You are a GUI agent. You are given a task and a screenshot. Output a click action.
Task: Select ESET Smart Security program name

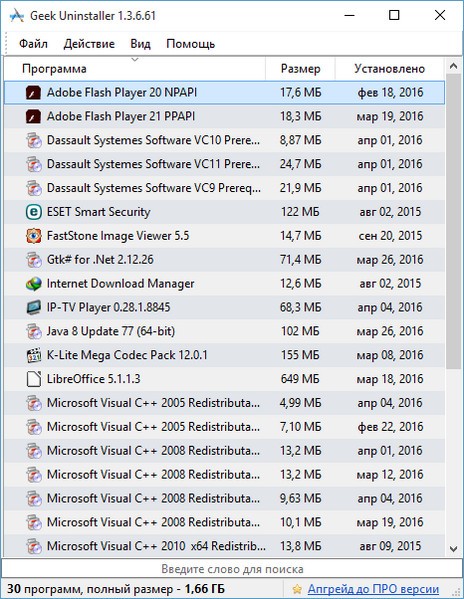(x=99, y=212)
